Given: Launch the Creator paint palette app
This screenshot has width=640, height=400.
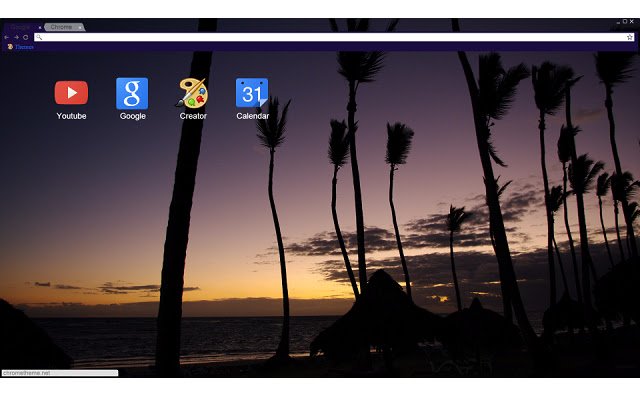Looking at the screenshot, I should coord(192,93).
